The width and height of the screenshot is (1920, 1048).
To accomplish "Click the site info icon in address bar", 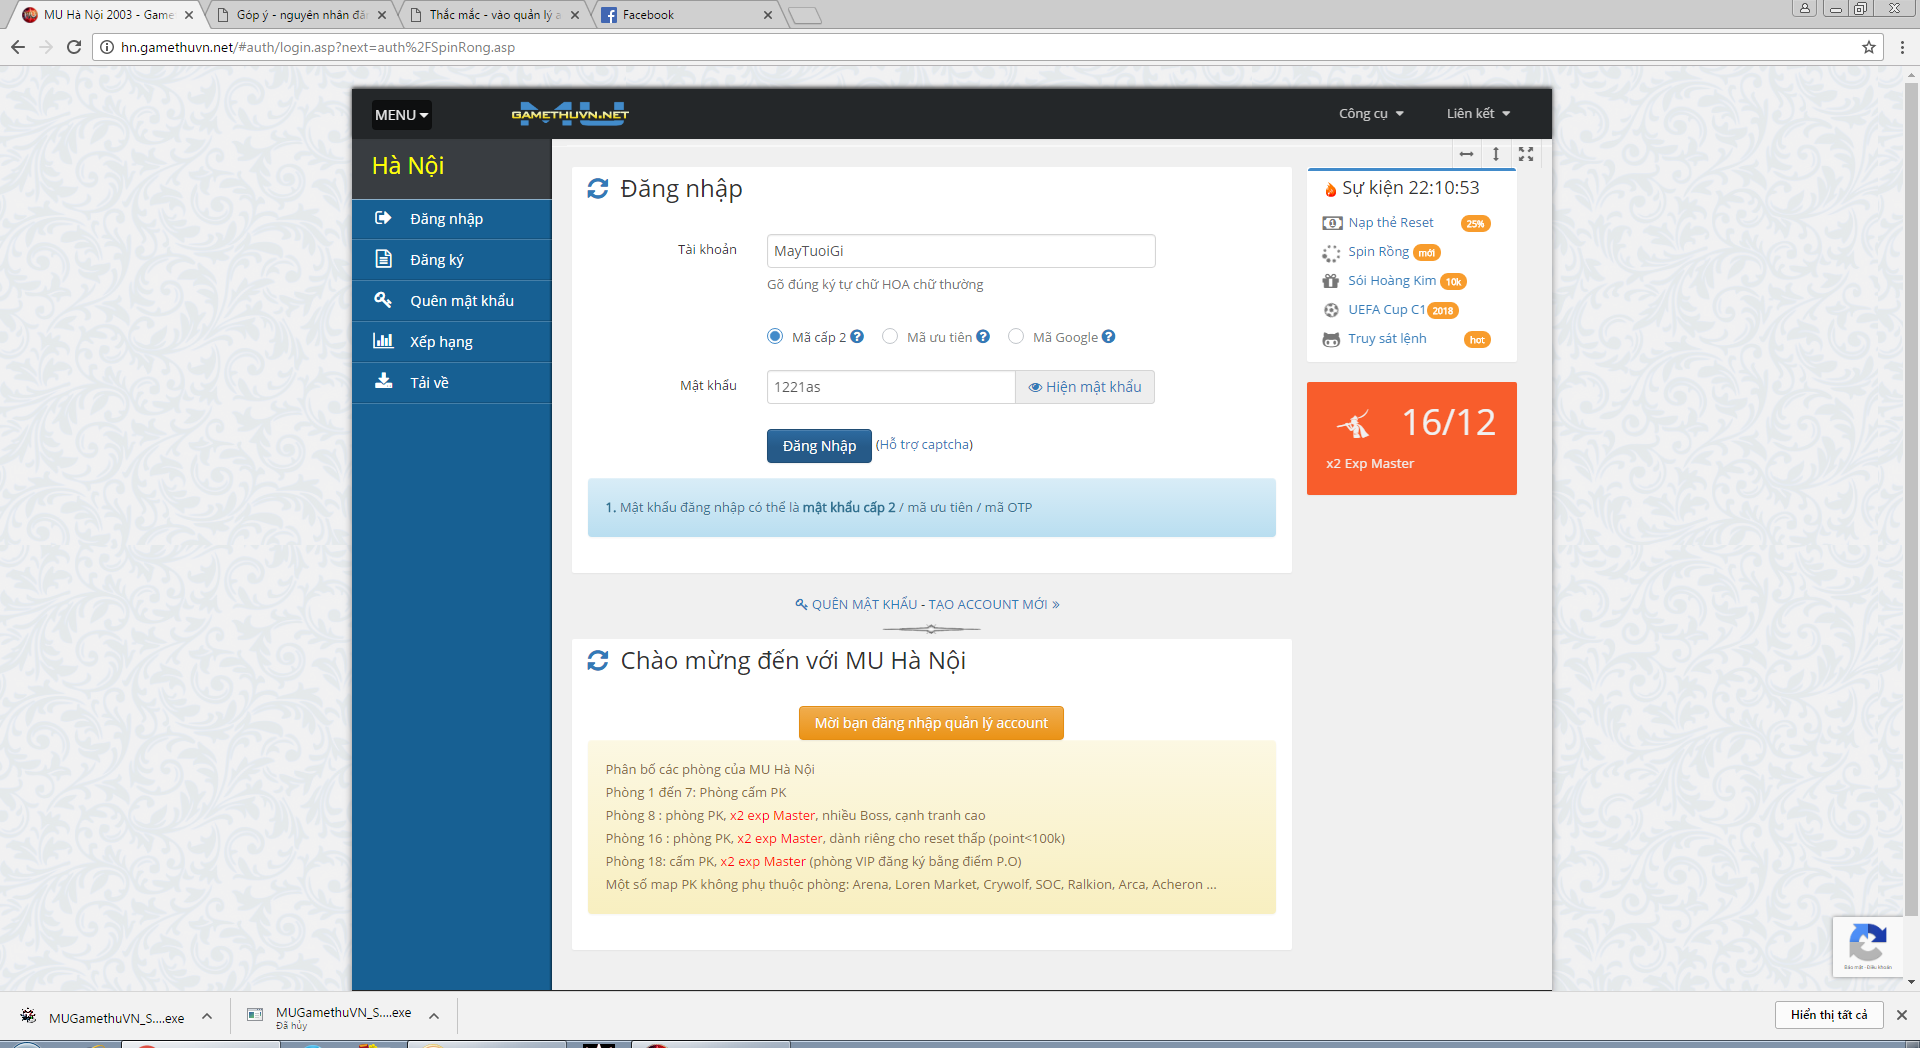I will (107, 47).
